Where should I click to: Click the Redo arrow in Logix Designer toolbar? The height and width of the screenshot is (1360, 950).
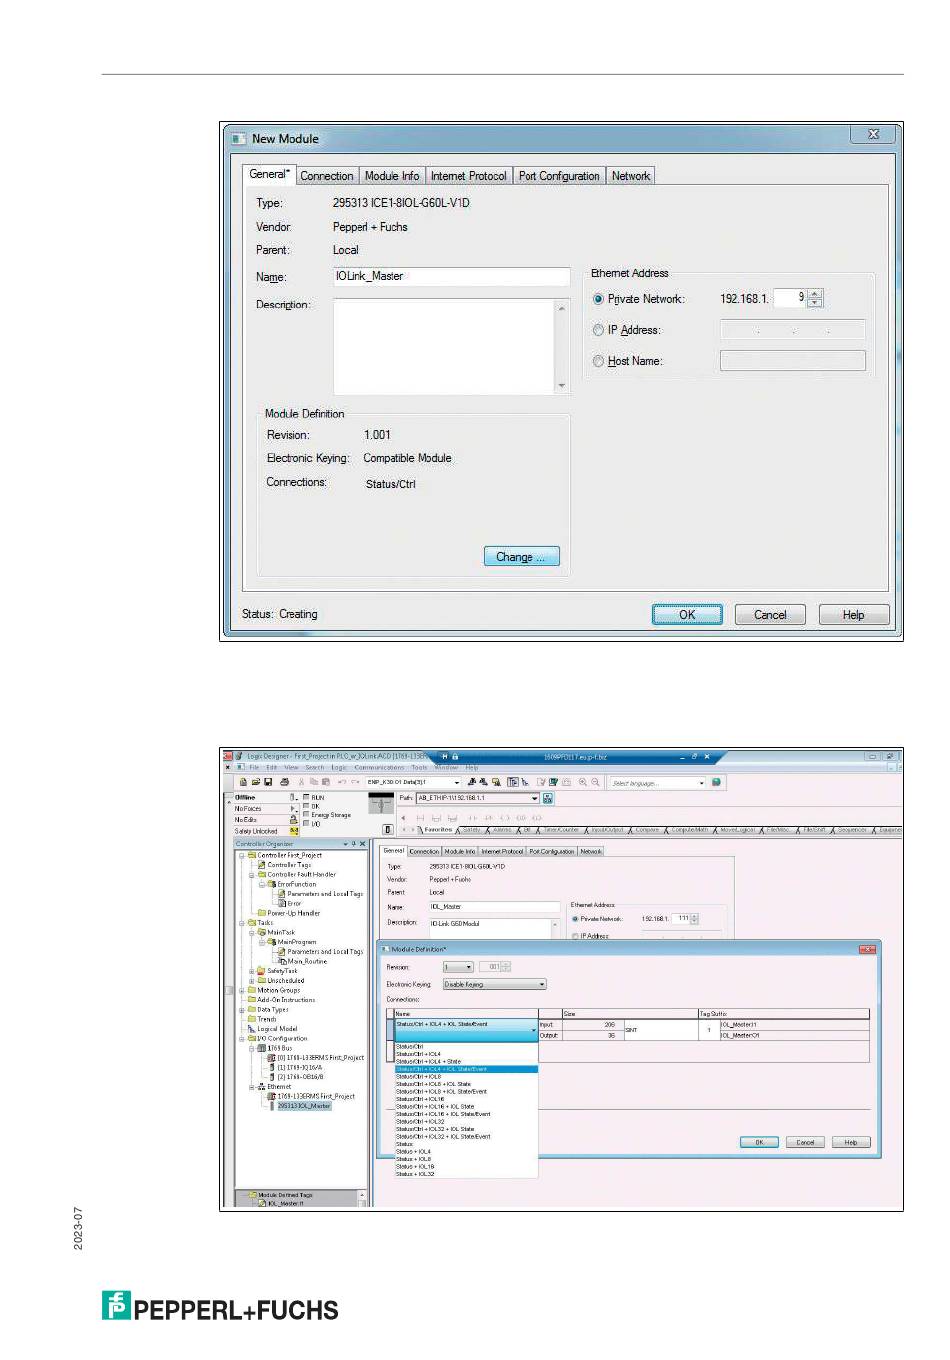(x=356, y=782)
